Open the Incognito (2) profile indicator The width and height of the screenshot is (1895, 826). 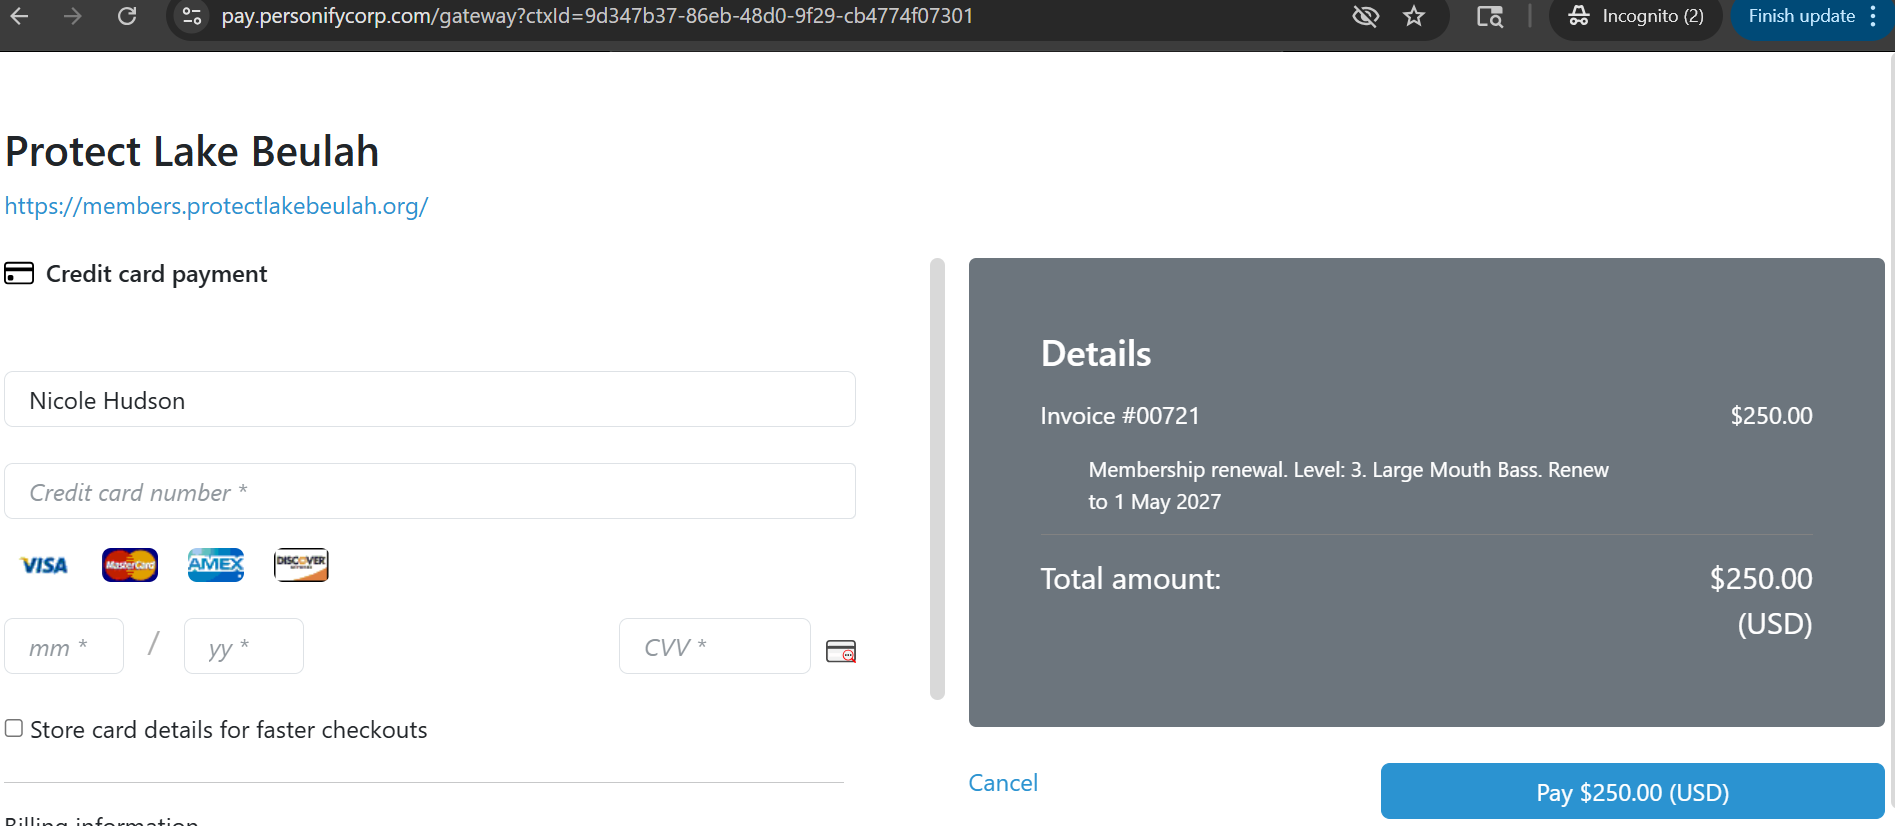click(1635, 16)
